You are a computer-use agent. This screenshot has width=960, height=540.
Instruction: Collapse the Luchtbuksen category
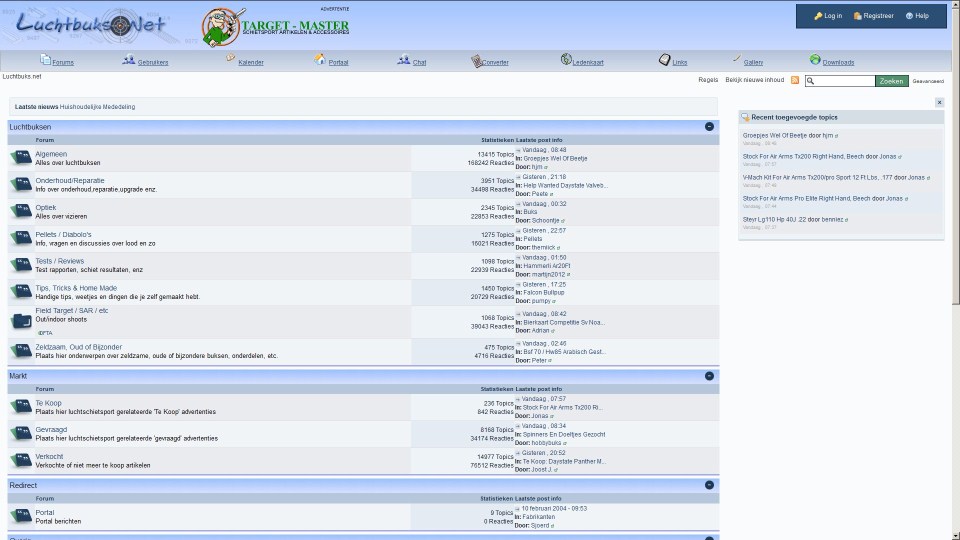(709, 127)
